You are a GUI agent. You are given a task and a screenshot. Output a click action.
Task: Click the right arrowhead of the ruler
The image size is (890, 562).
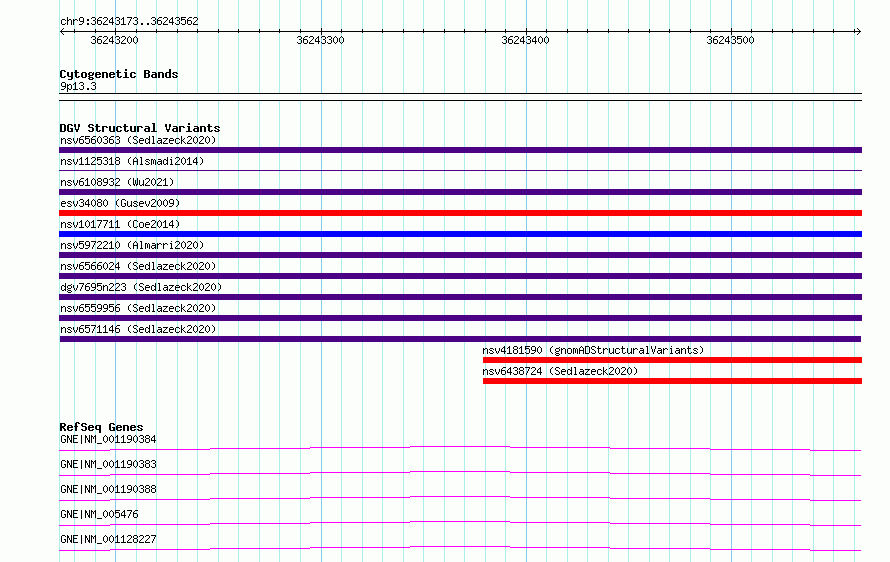tap(858, 32)
